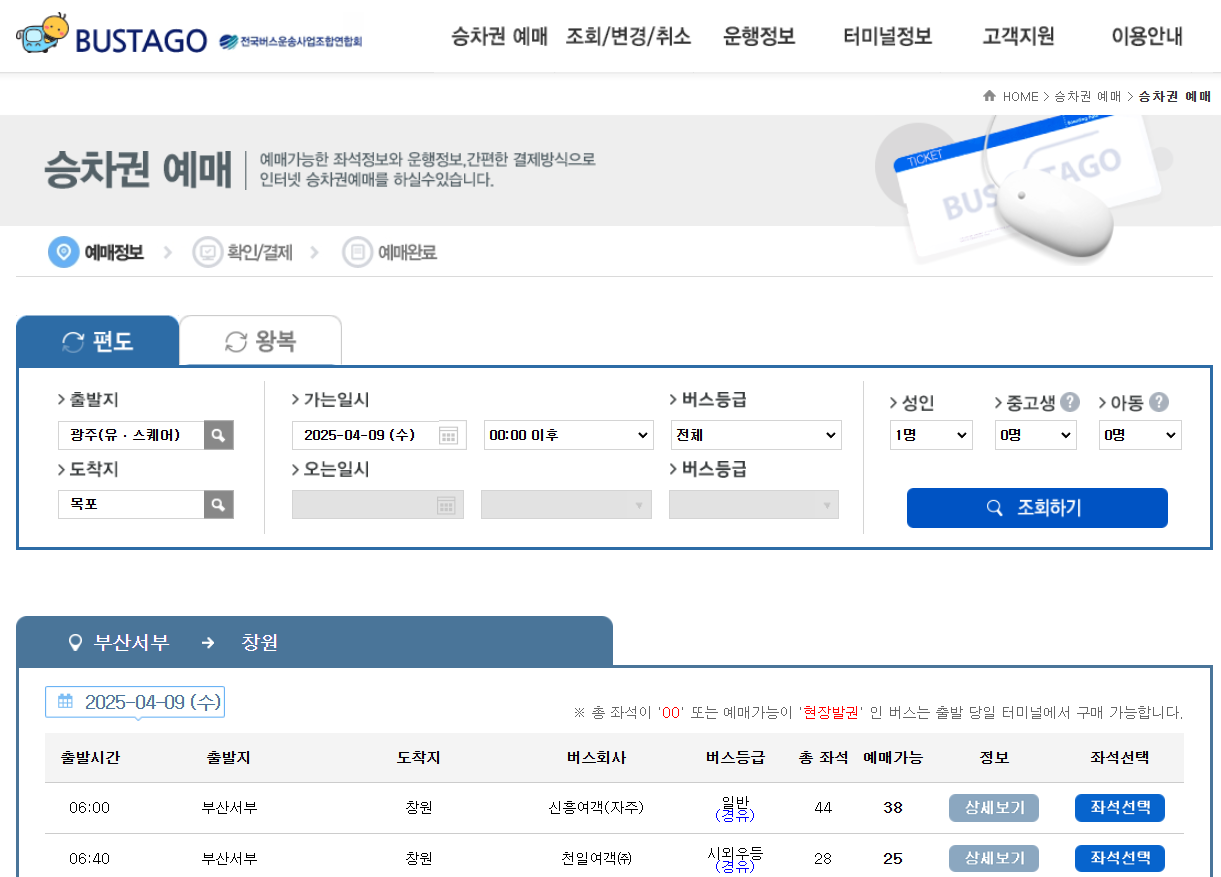The image size is (1221, 877).
Task: Open the 이용안내 menu
Action: 1147,37
